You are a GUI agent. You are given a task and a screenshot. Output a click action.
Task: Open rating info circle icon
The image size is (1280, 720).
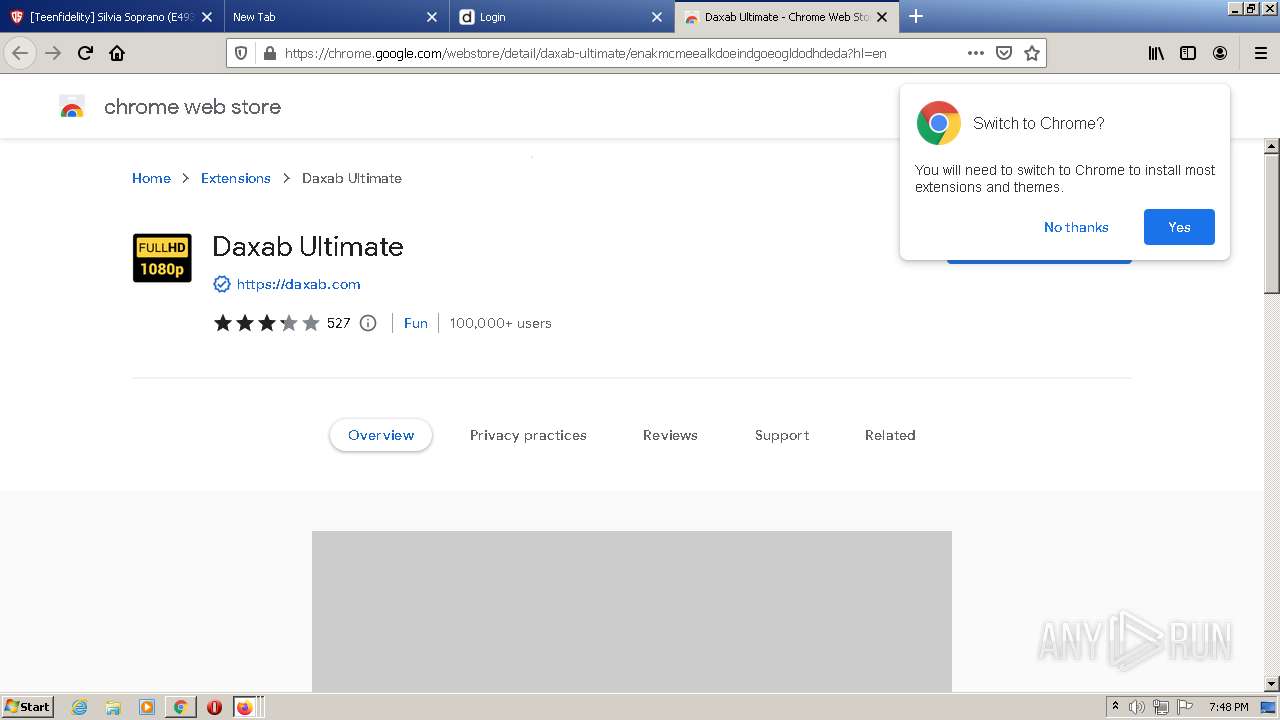pos(368,323)
